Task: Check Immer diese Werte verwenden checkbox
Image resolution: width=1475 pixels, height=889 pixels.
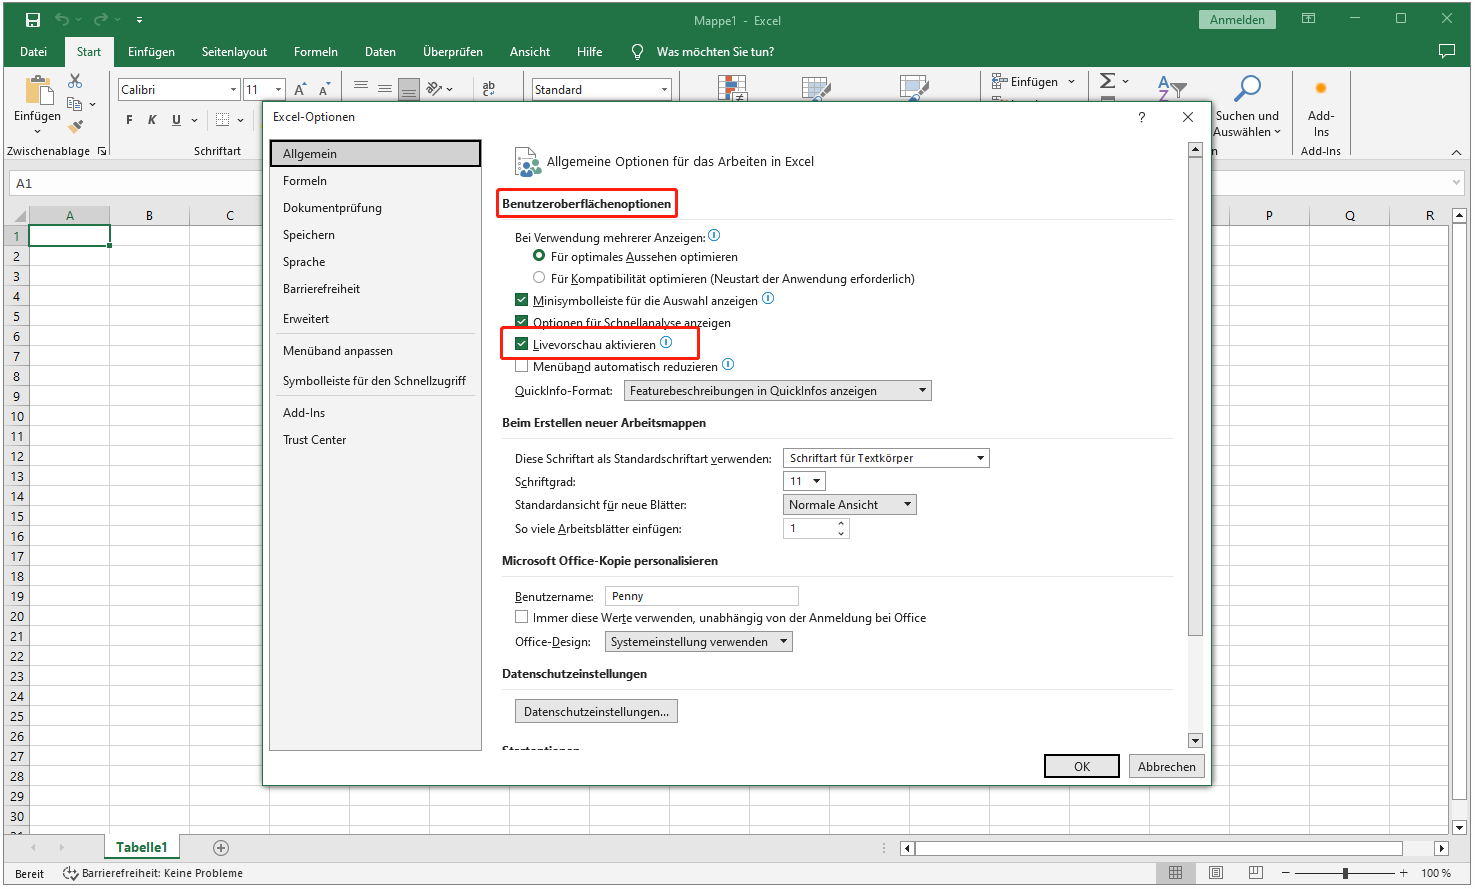Action: [521, 617]
